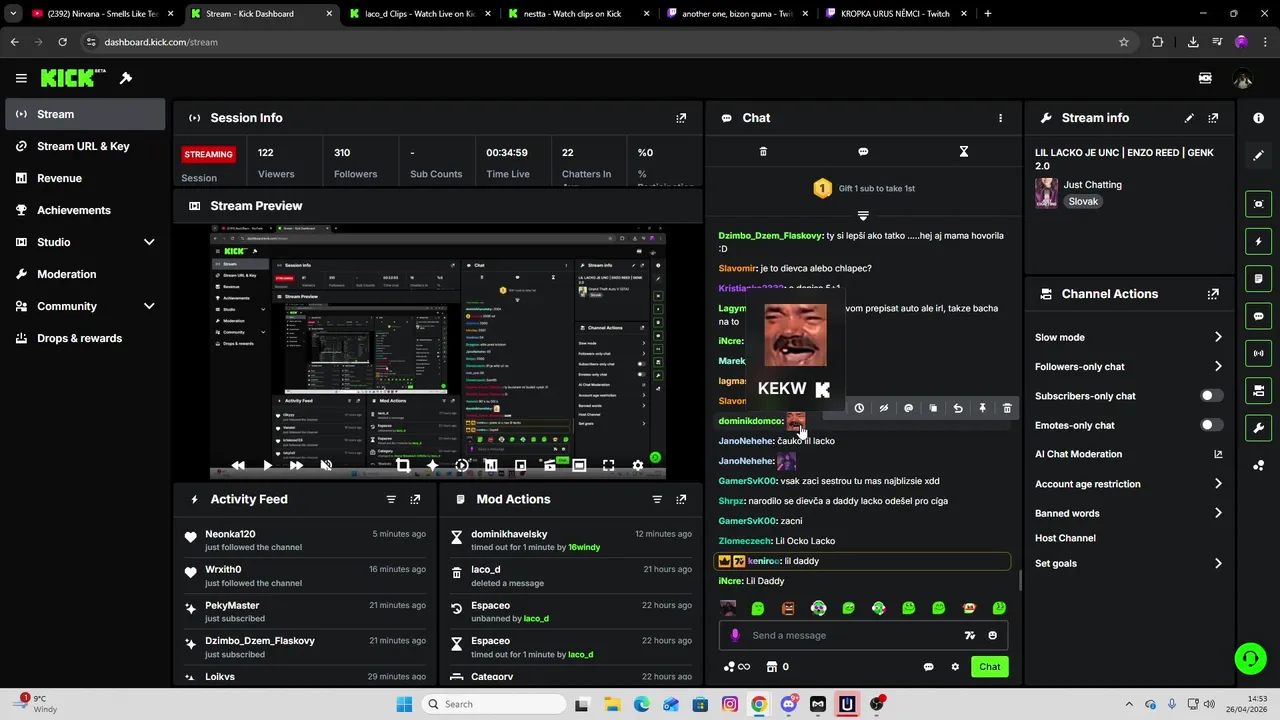Click the copy icon on hovered message

click(x=933, y=408)
